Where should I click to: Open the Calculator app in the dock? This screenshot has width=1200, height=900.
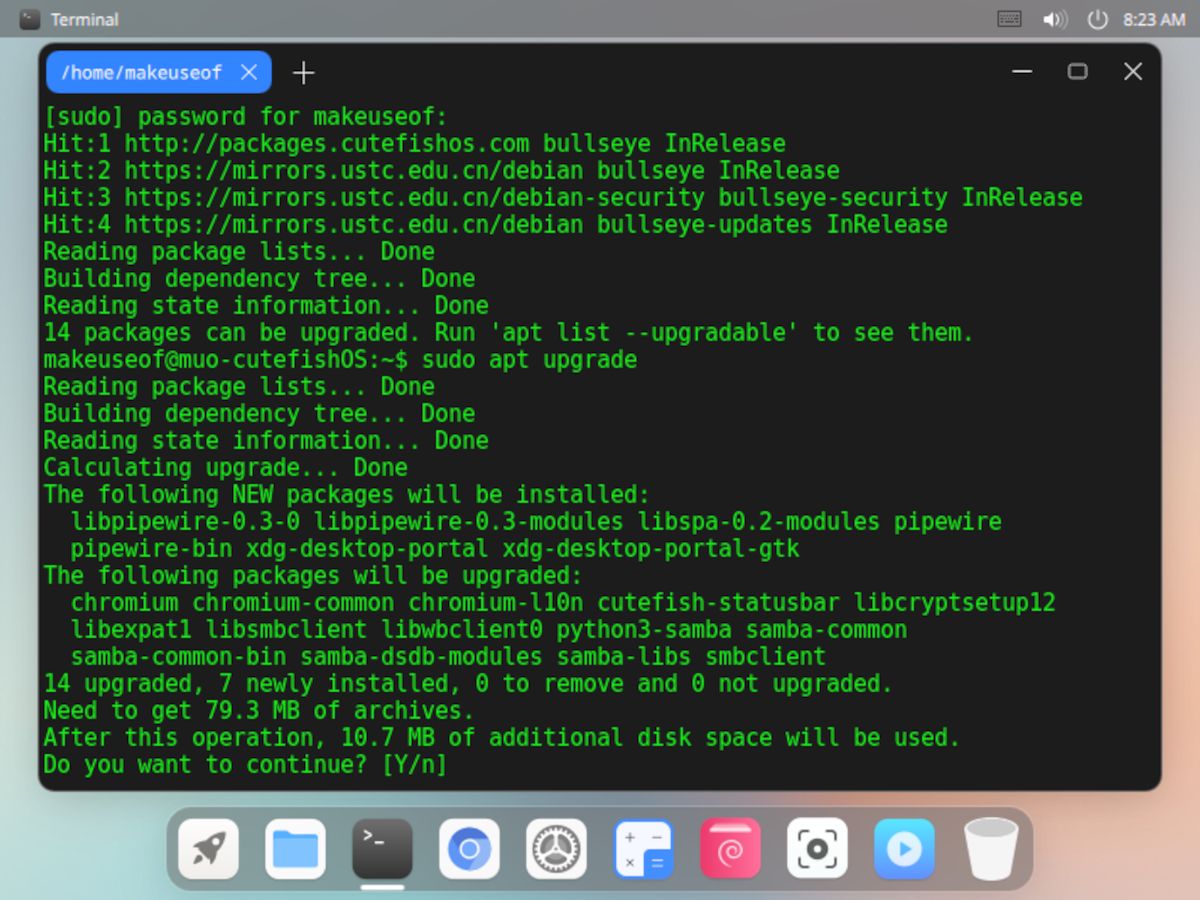[643, 849]
